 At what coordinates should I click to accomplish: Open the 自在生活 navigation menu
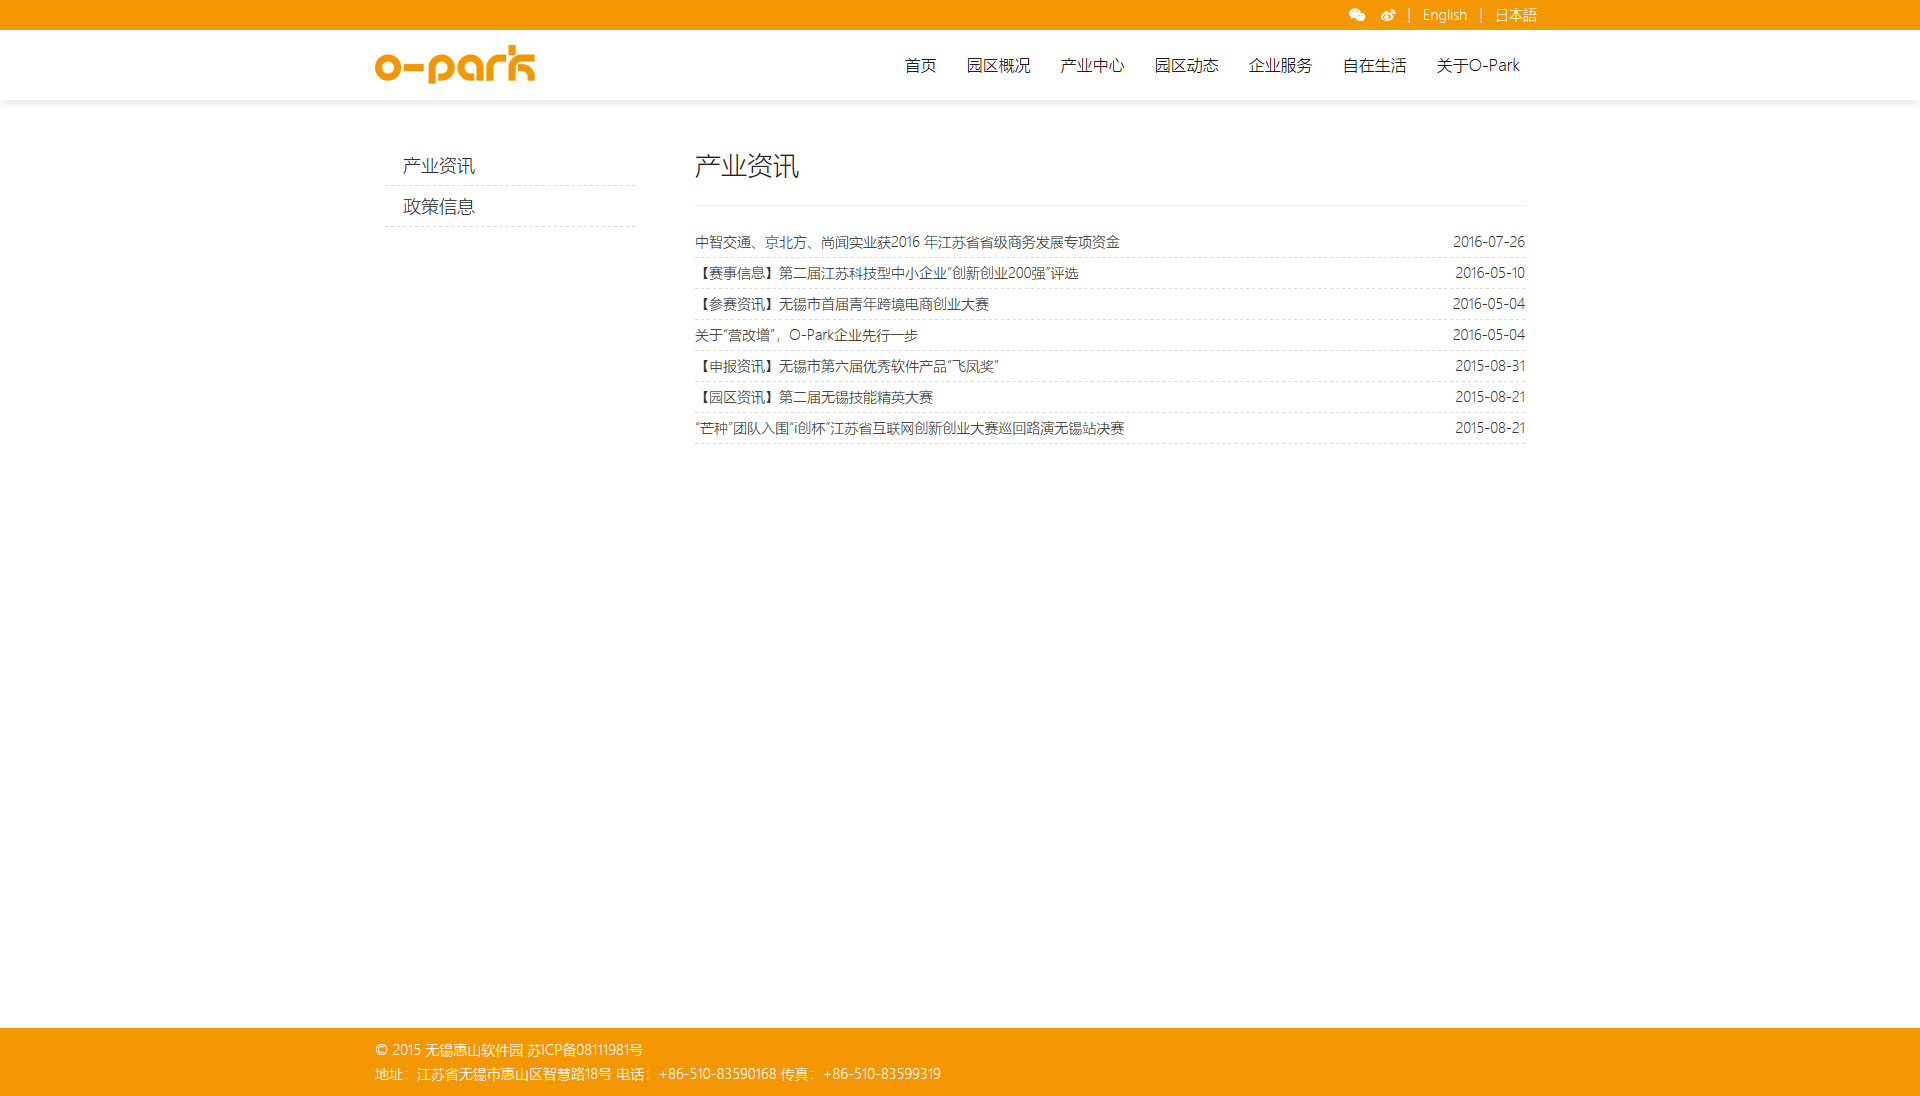tap(1374, 65)
